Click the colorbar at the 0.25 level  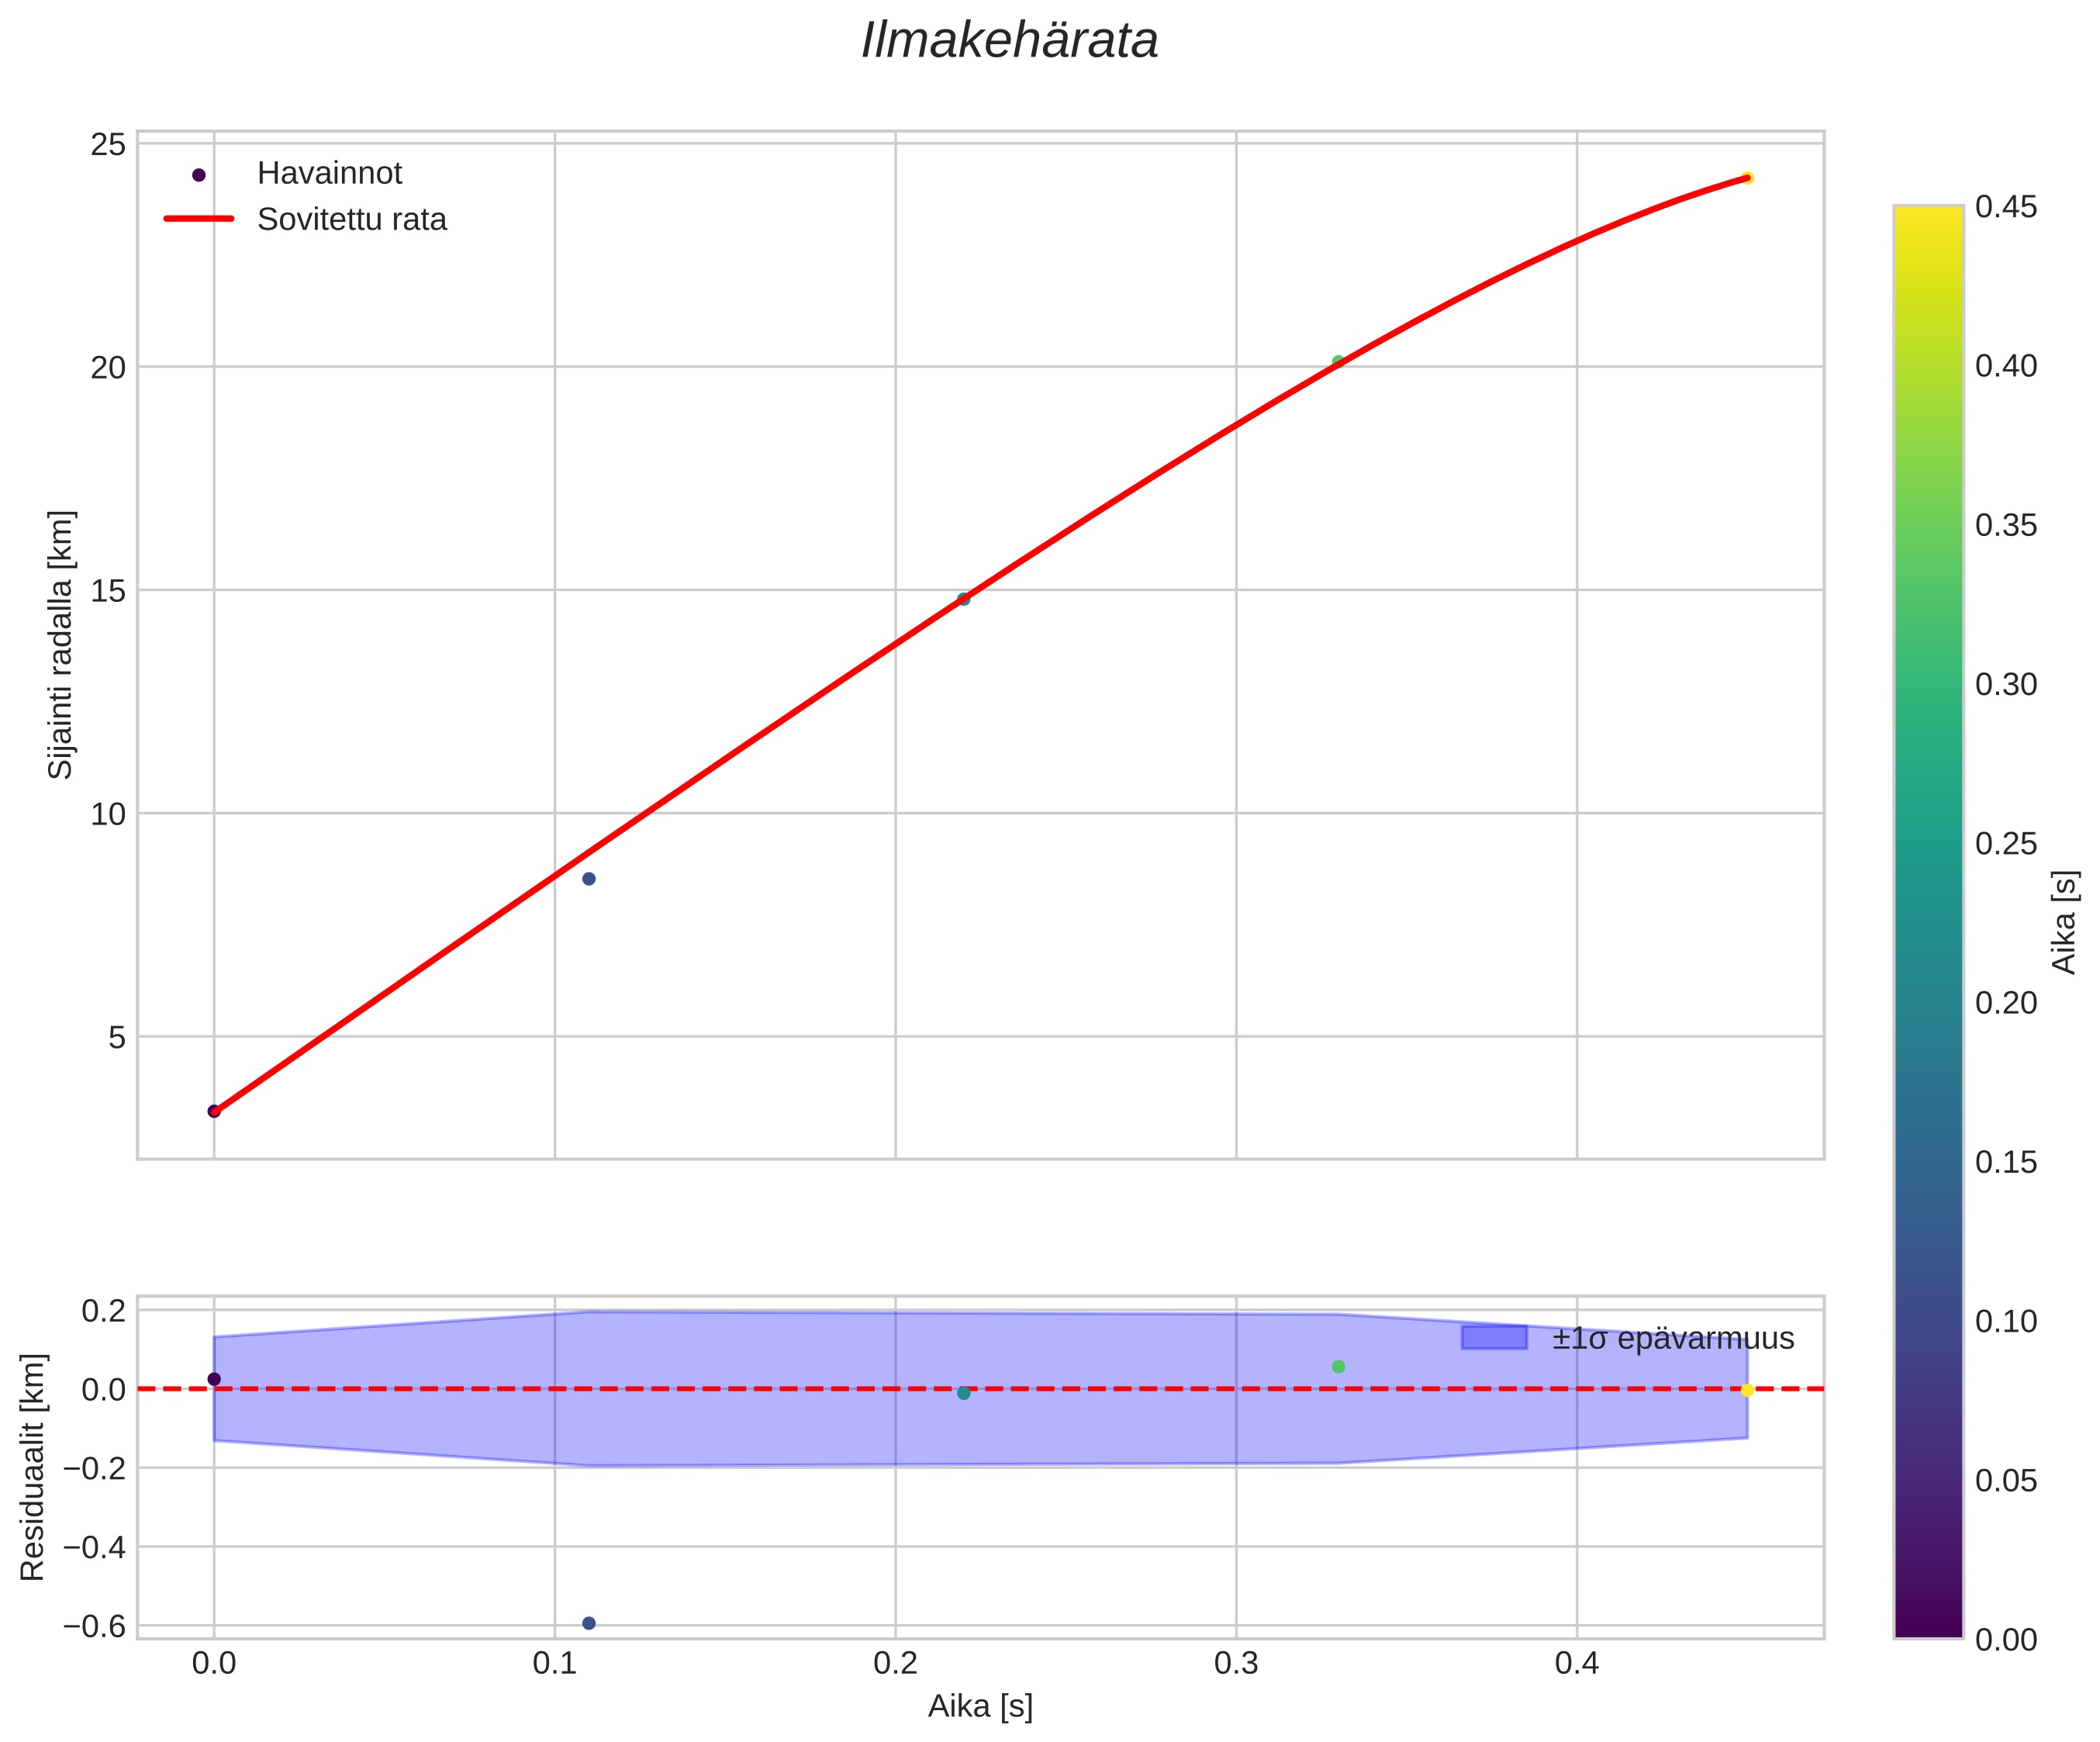tap(1928, 844)
